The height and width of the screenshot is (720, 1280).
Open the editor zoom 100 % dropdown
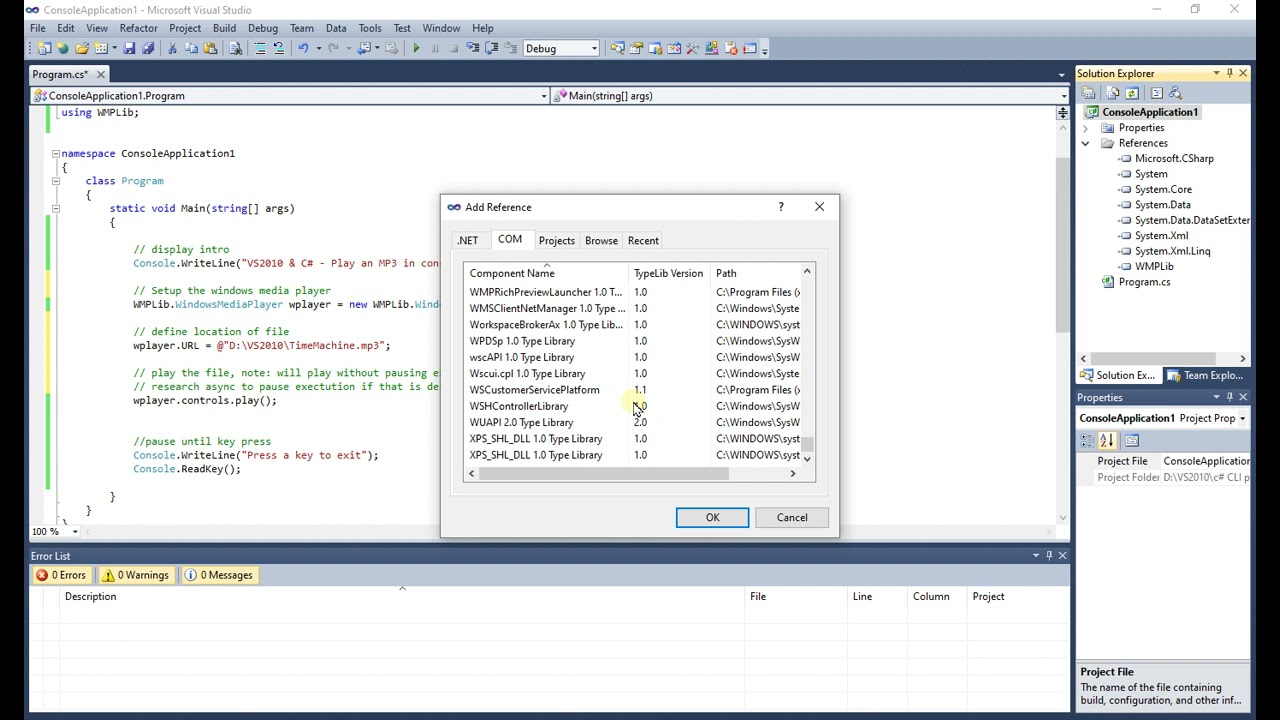[74, 531]
